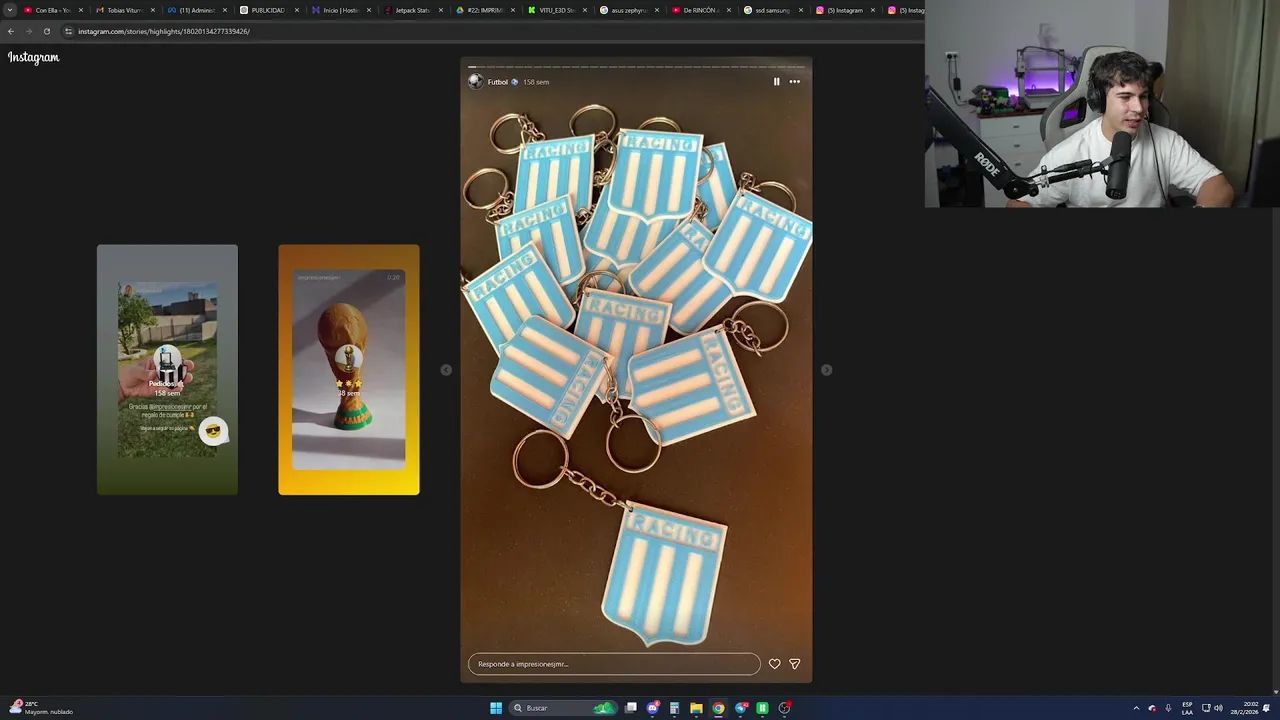Image resolution: width=1280 pixels, height=720 pixels.
Task: Pause the Instagram story playback
Action: (776, 82)
